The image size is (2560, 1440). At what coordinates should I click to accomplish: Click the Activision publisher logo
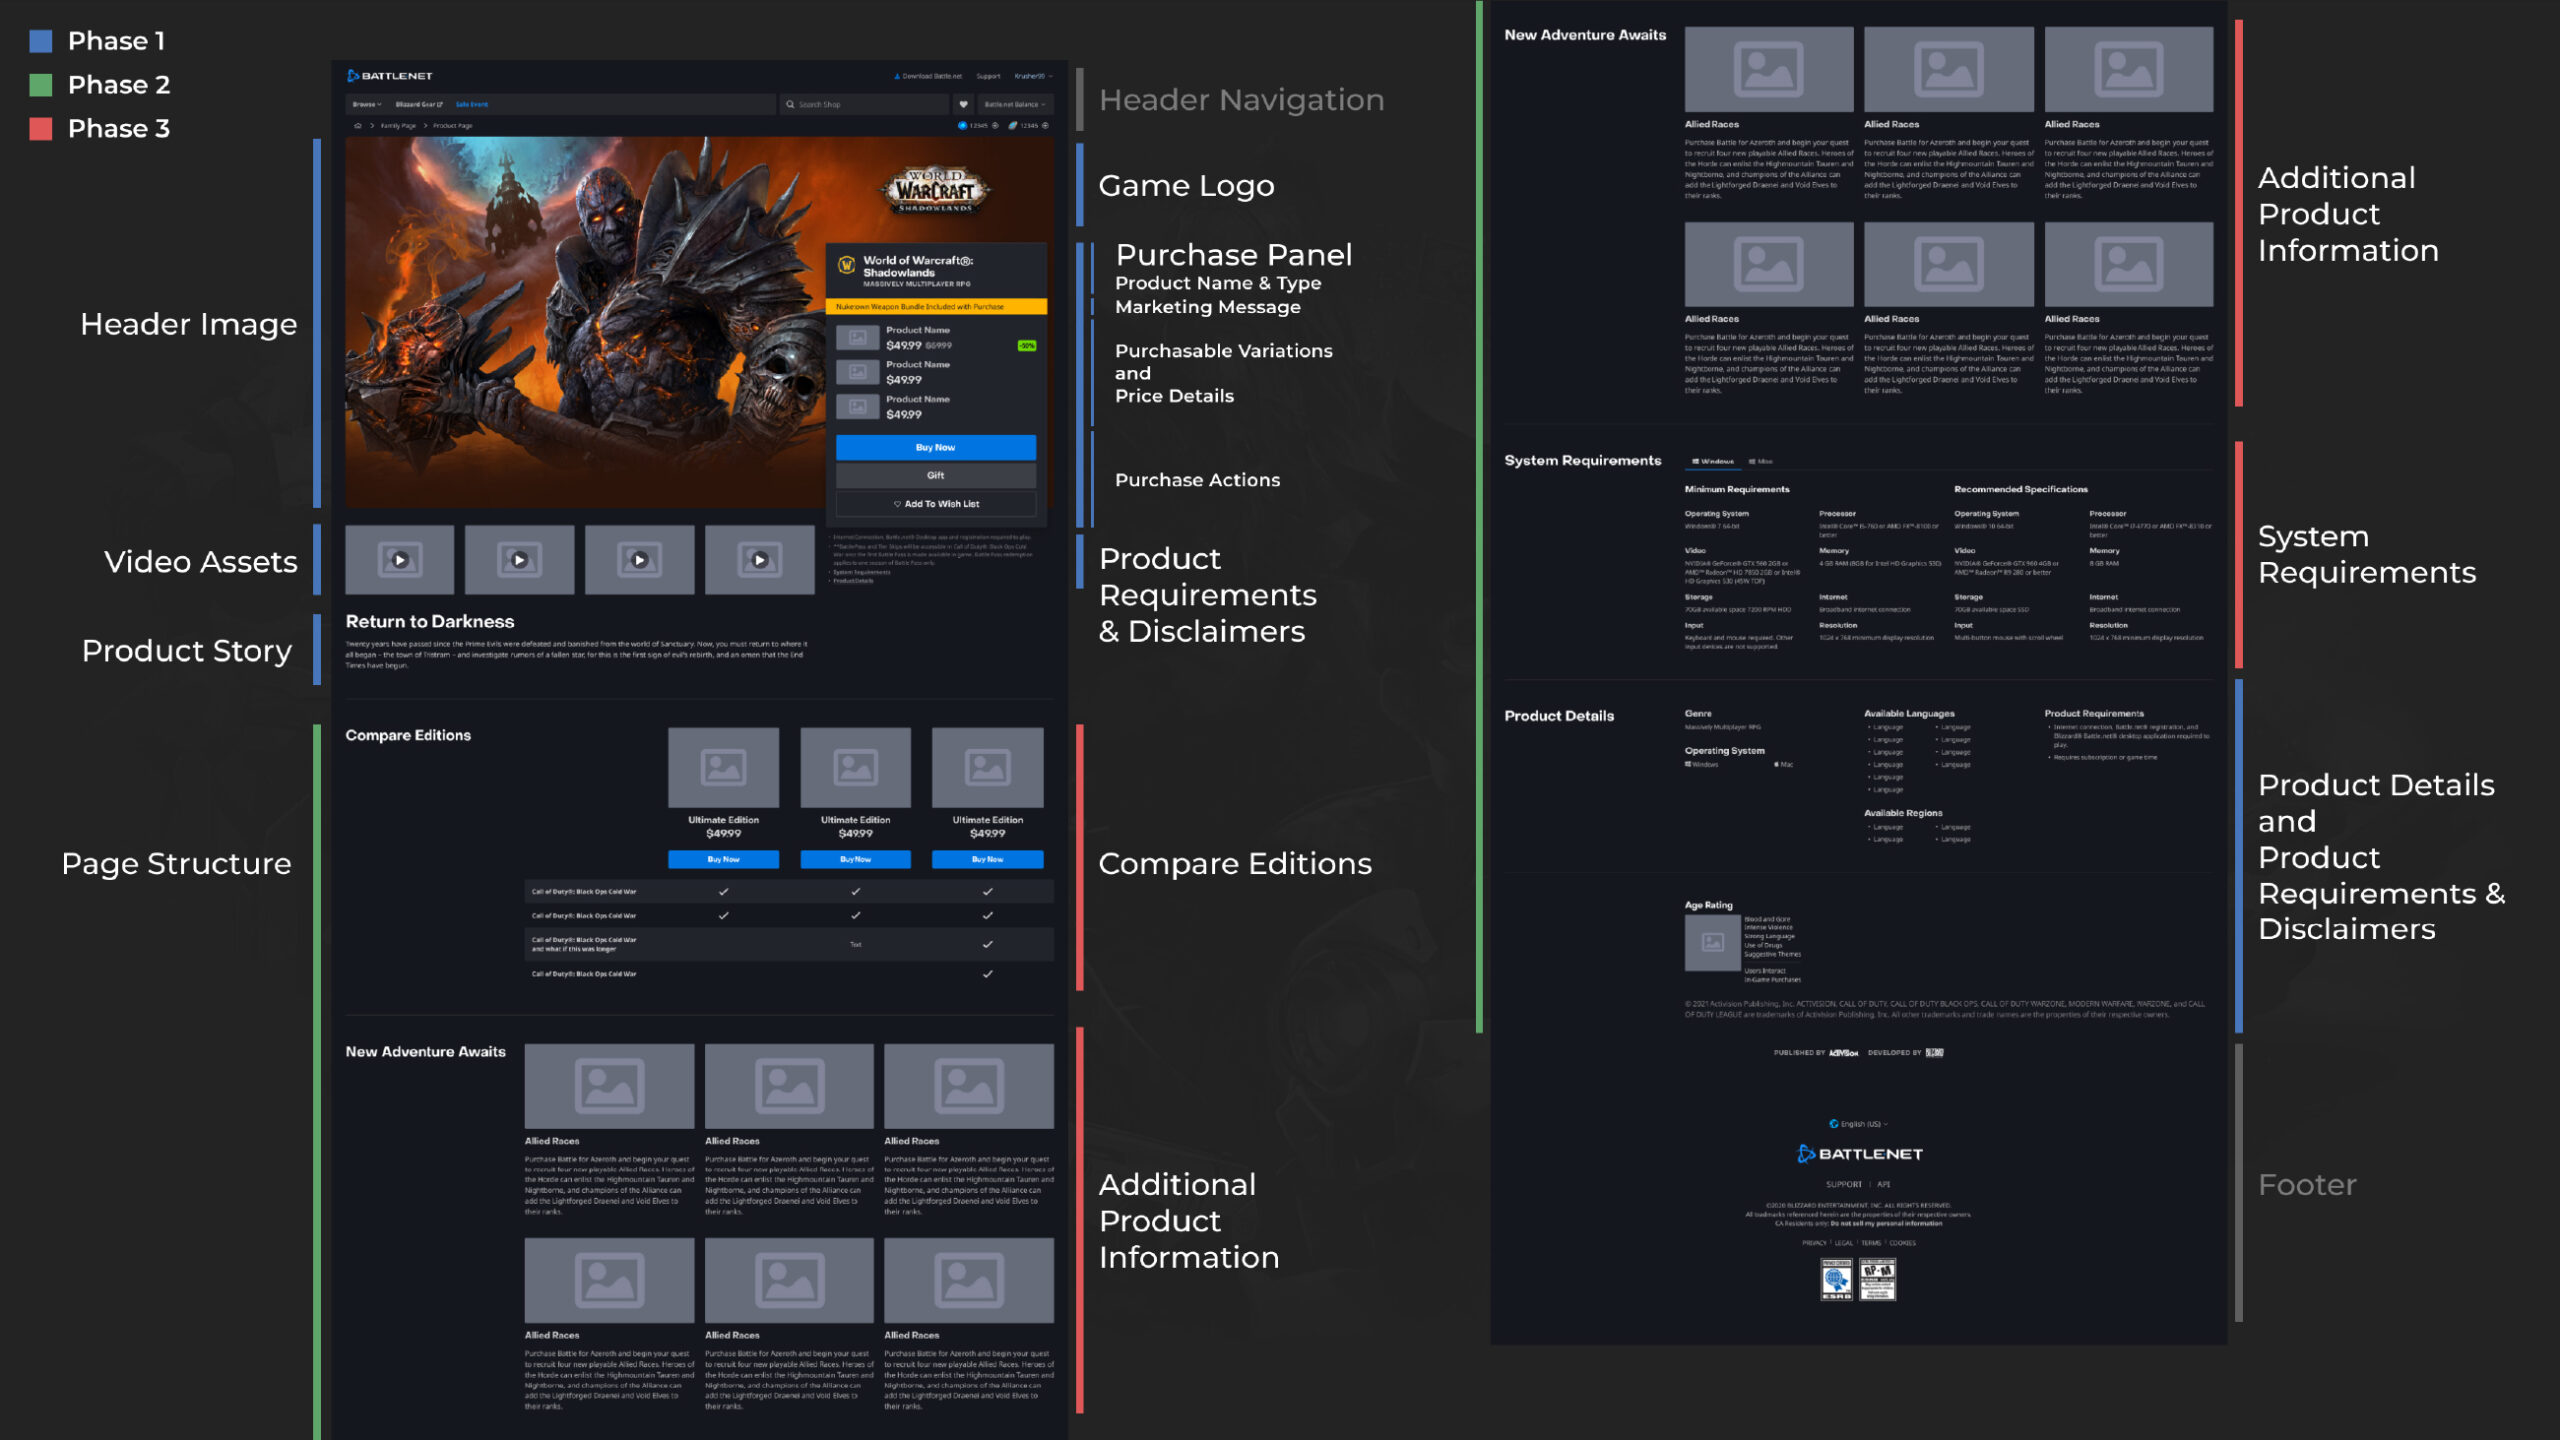(x=1843, y=1053)
